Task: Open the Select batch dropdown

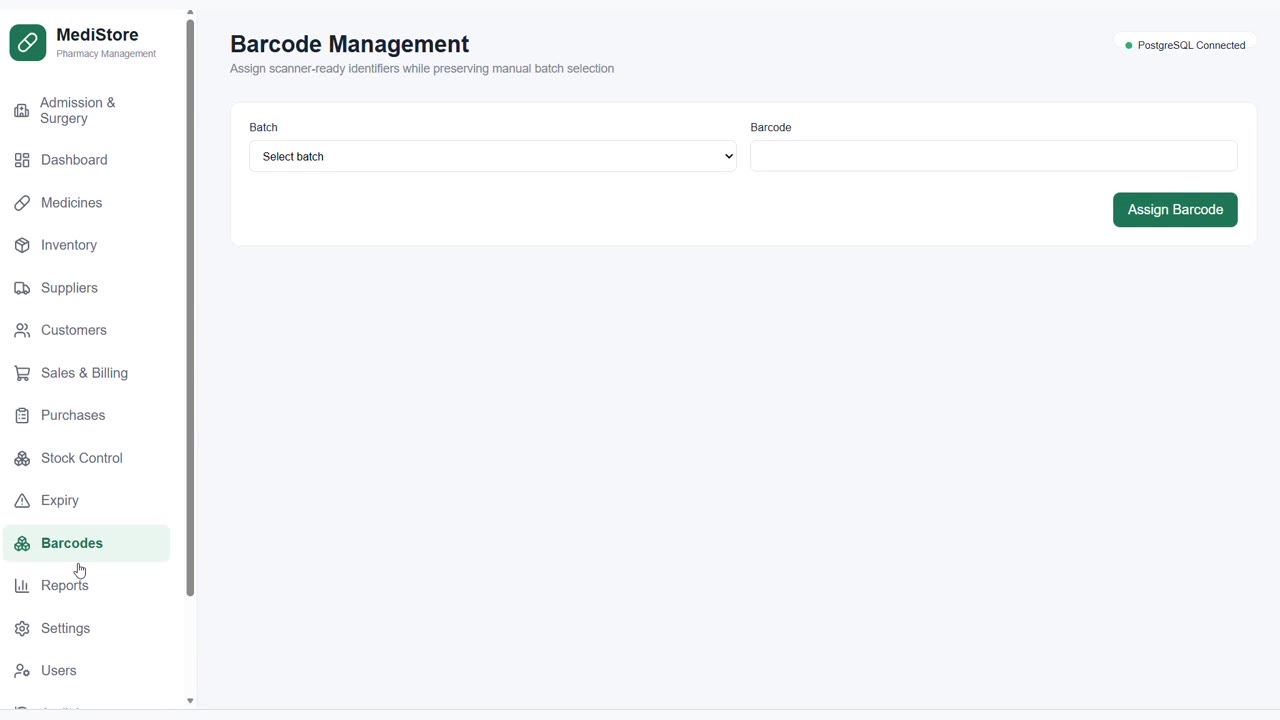Action: (x=493, y=156)
